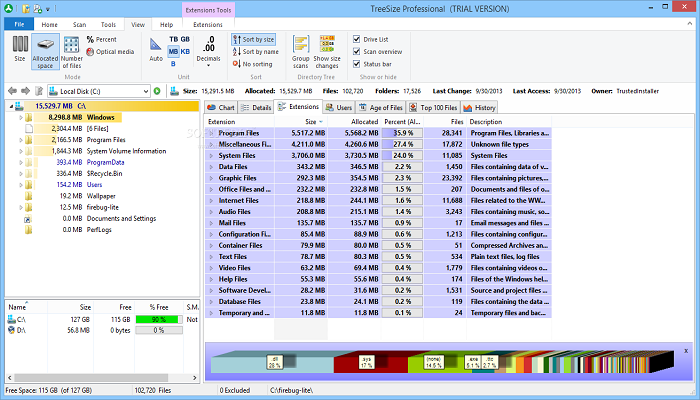Click the green refresh scan button
700x400 pixels.
[157, 91]
